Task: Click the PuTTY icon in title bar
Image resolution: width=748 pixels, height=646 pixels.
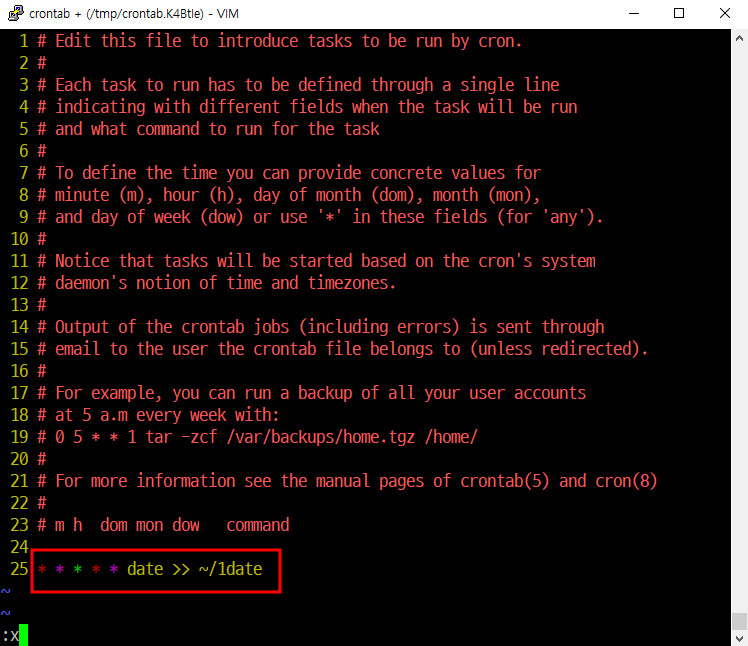Action: coord(16,13)
